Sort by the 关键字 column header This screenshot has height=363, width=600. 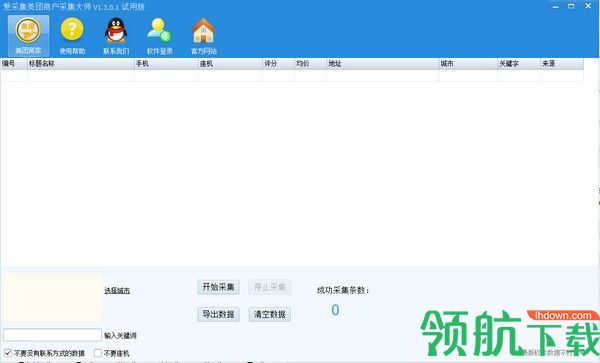point(519,64)
